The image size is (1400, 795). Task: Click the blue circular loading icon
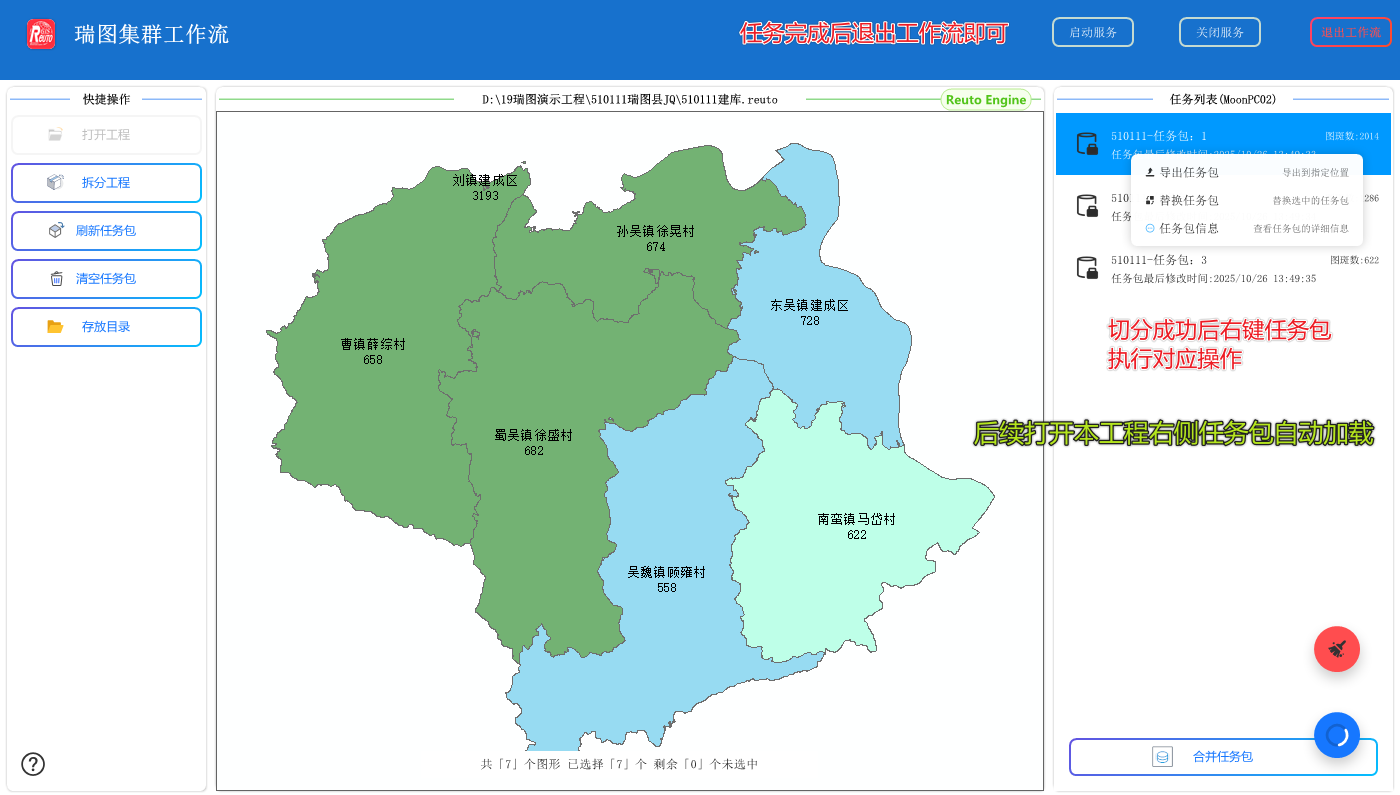(1337, 735)
